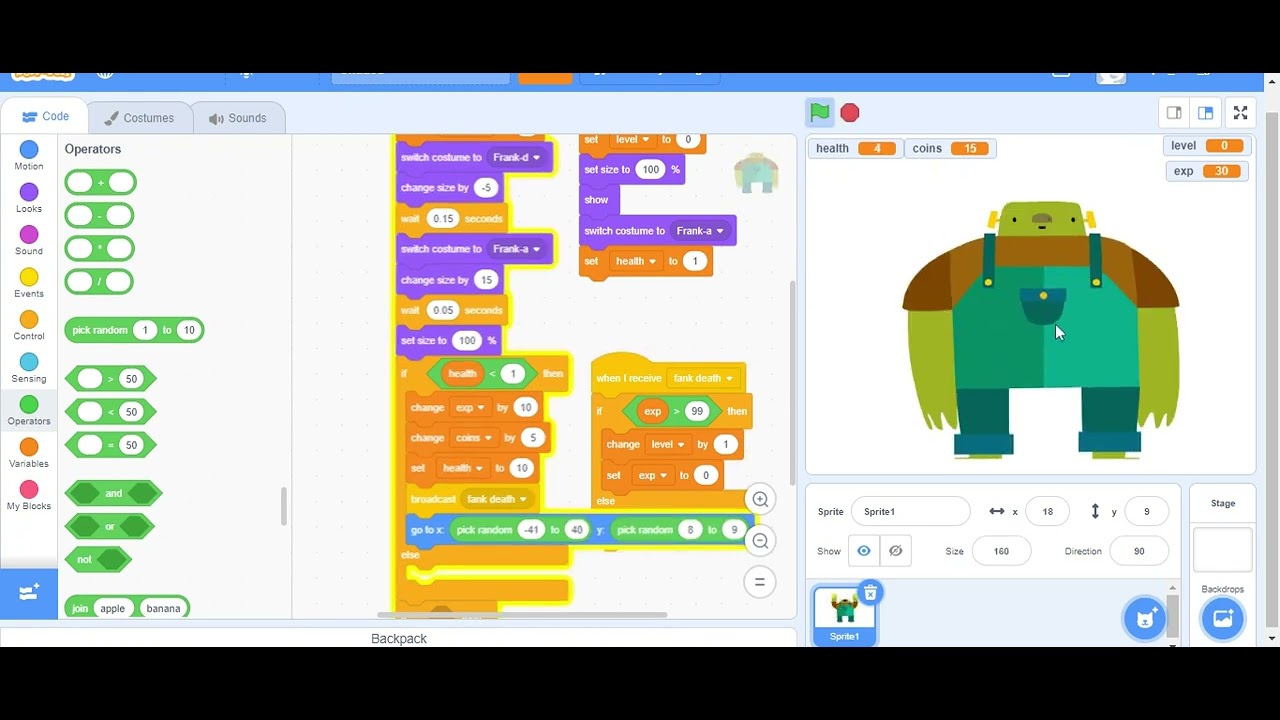Open costume dropdown showing Frank-d
Image resolution: width=1280 pixels, height=720 pixels.
pos(516,157)
